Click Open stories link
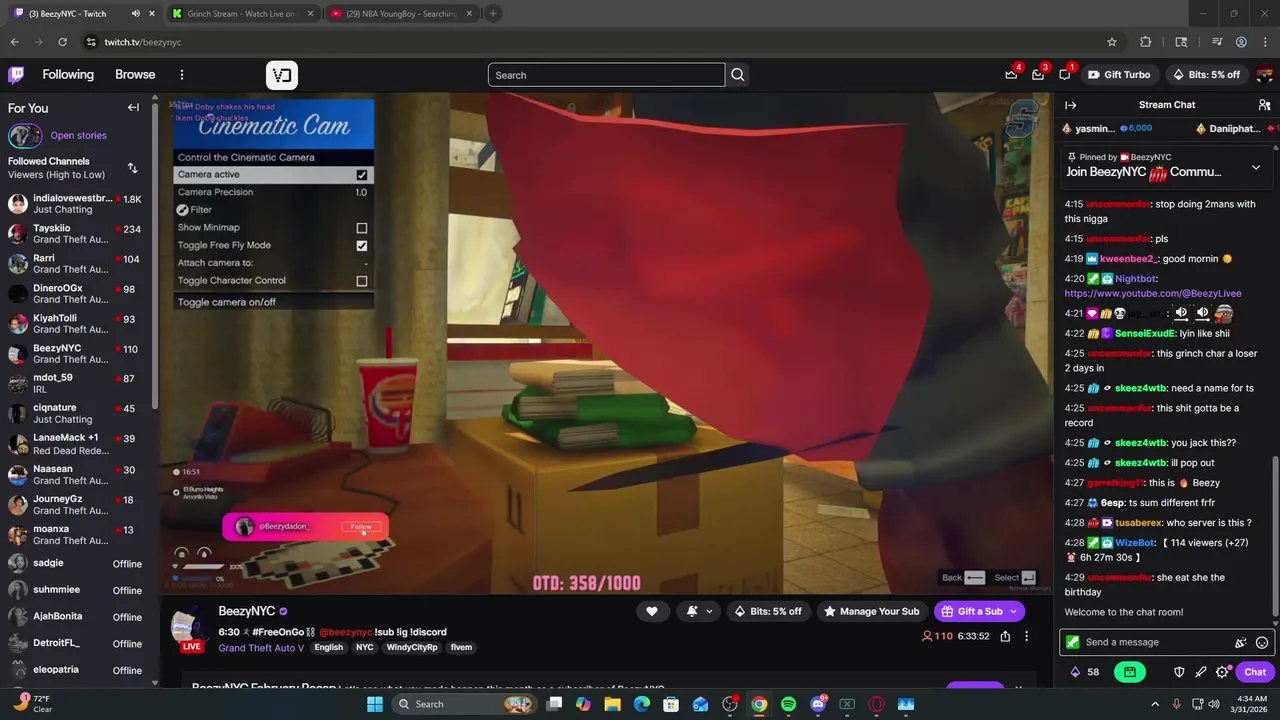1280x720 pixels. tap(78, 136)
